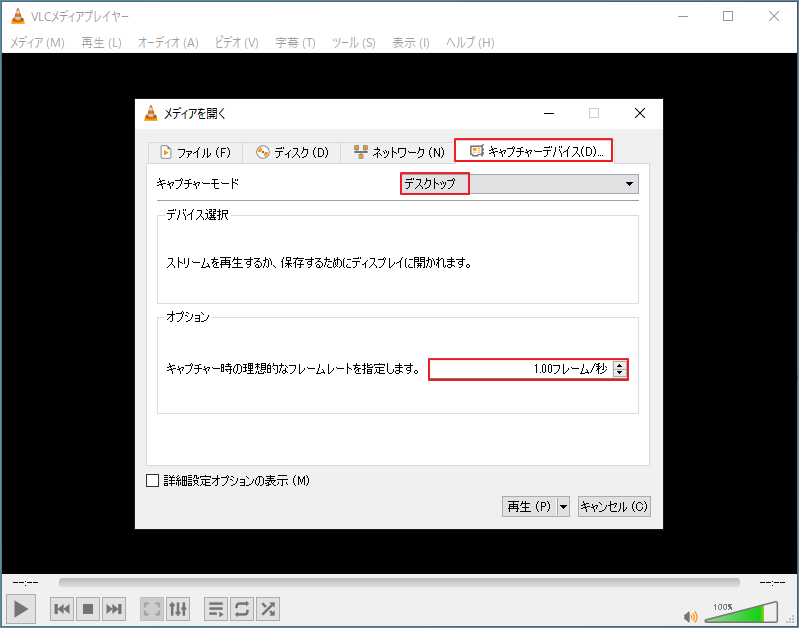Expand the キャプチャーモード dropdown
799x628 pixels.
[x=519, y=184]
